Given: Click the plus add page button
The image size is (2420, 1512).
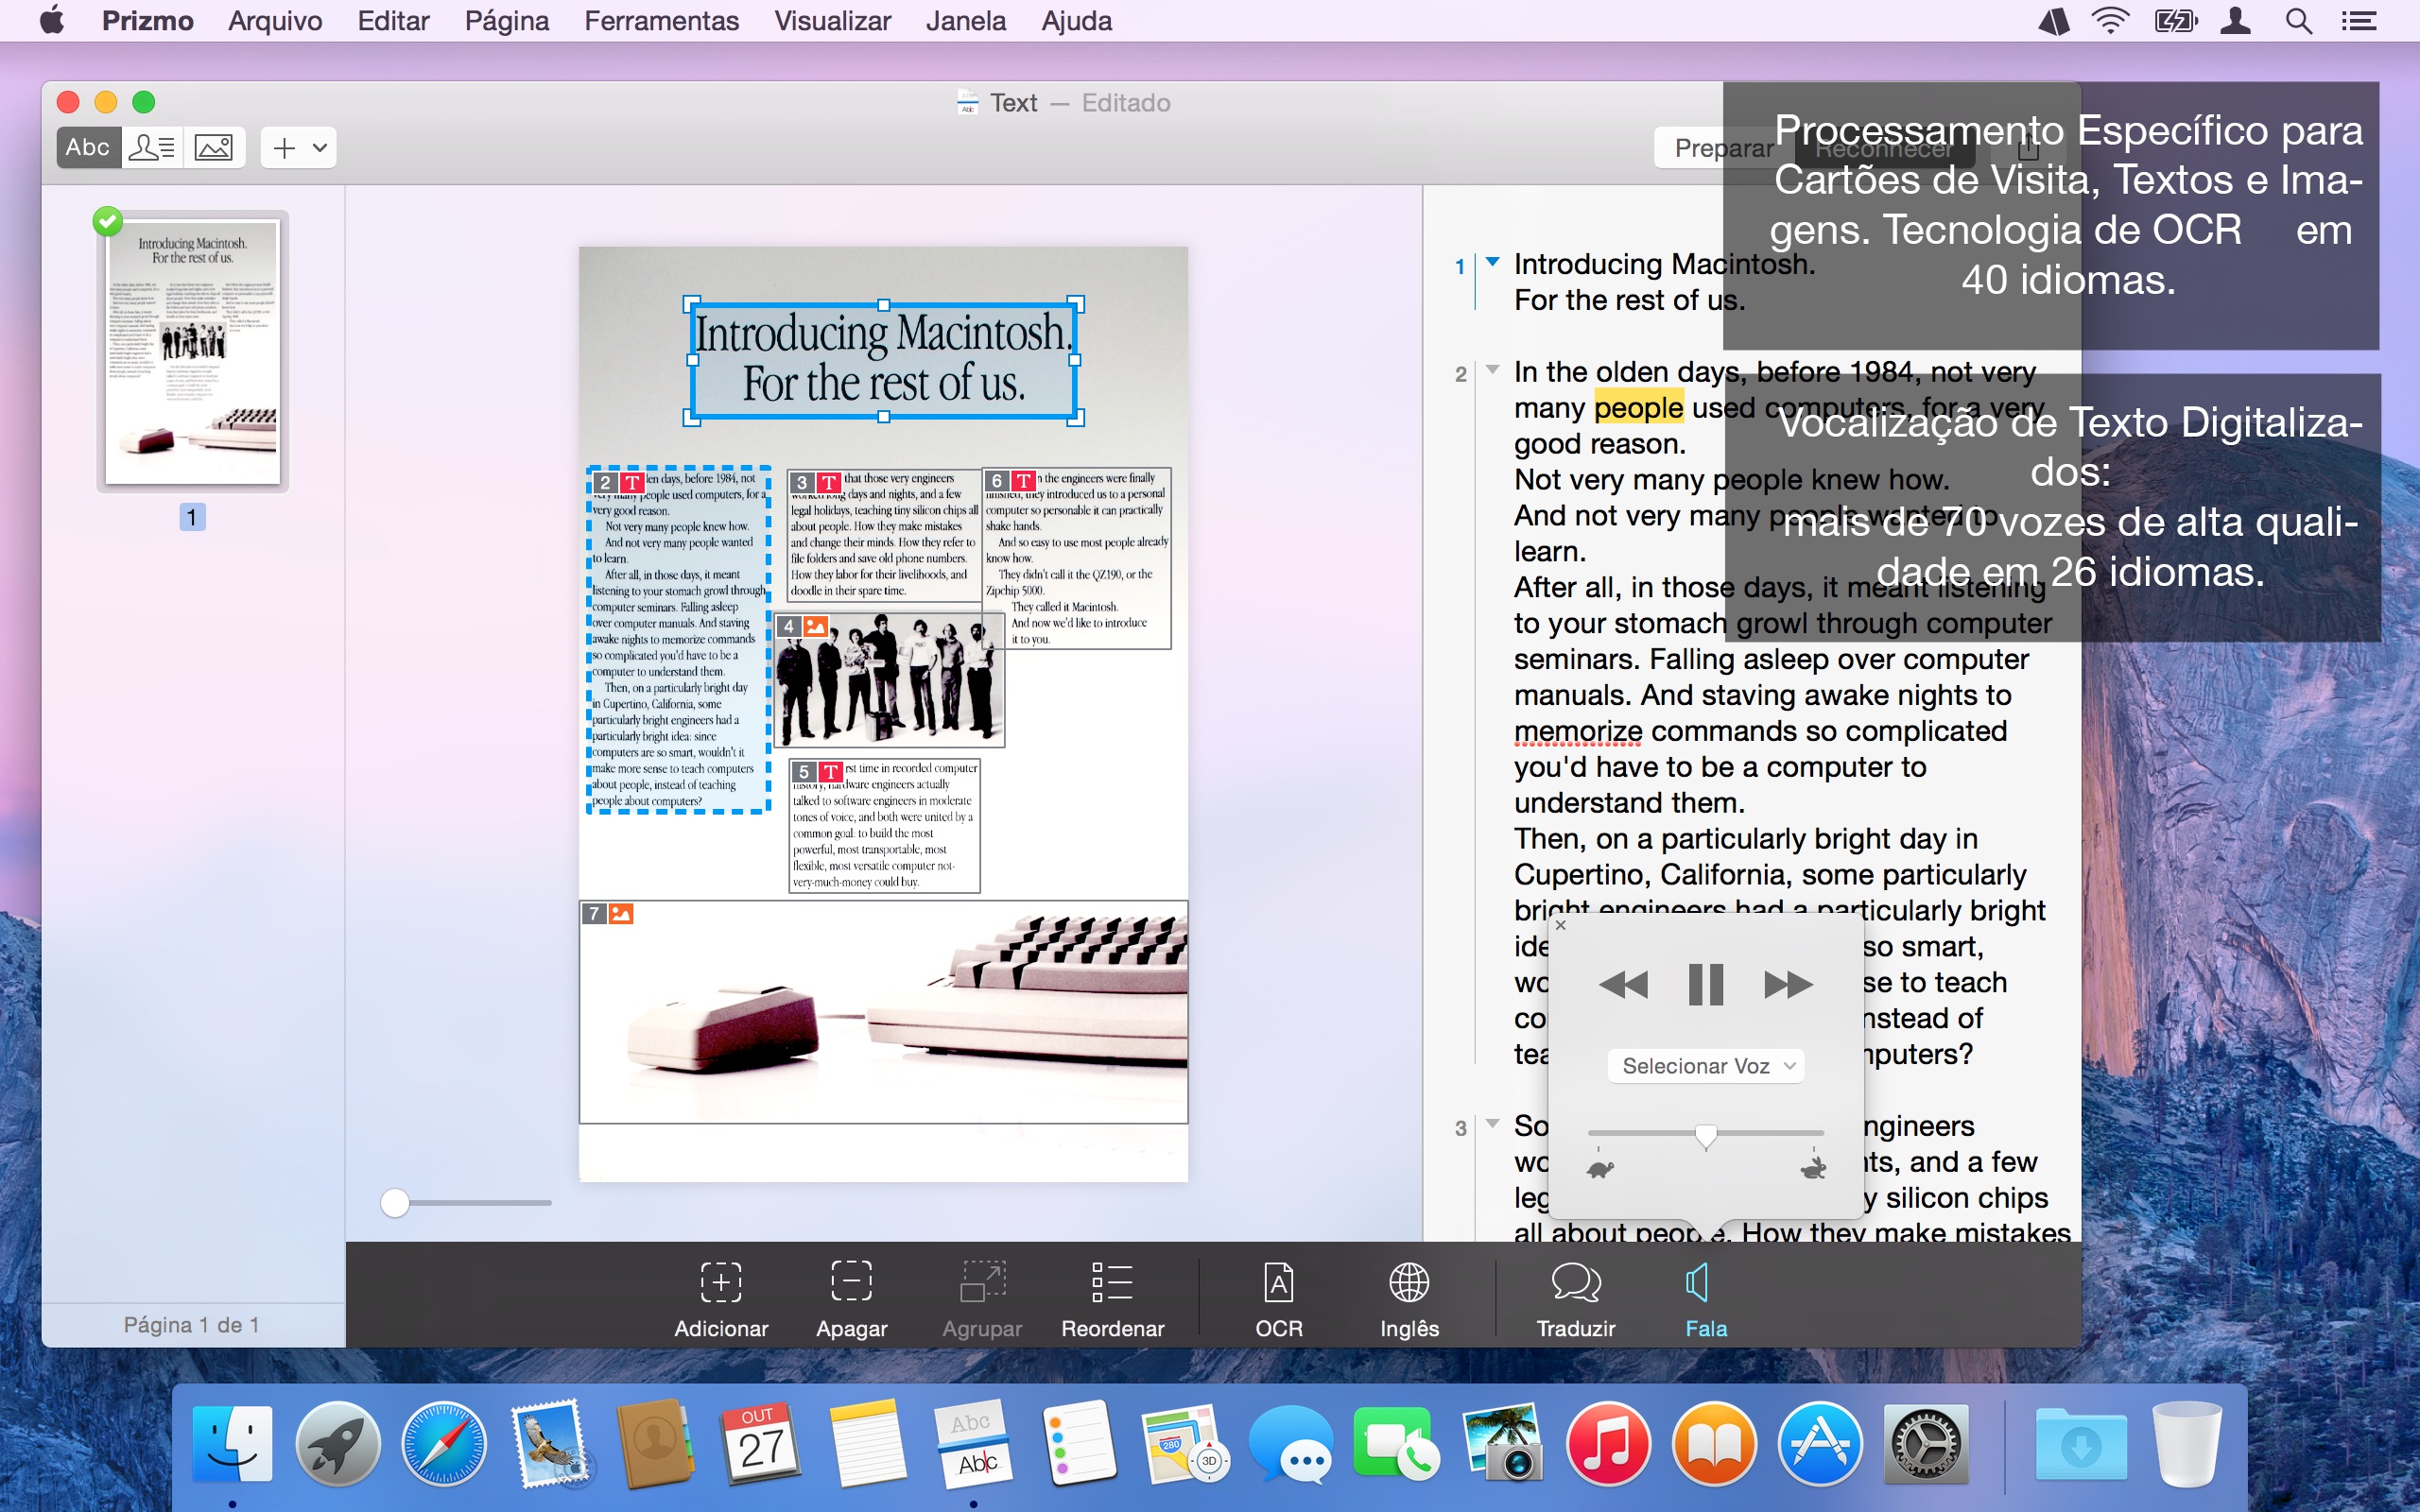Looking at the screenshot, I should (x=284, y=148).
